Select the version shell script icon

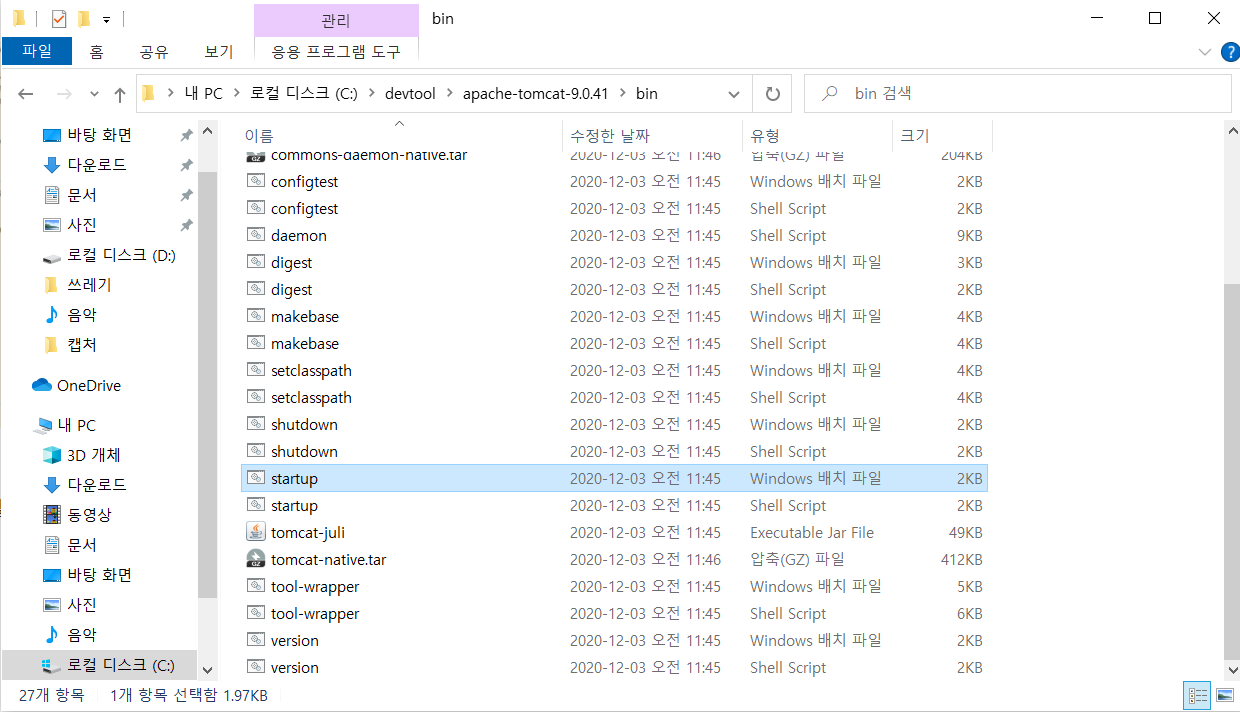(256, 667)
